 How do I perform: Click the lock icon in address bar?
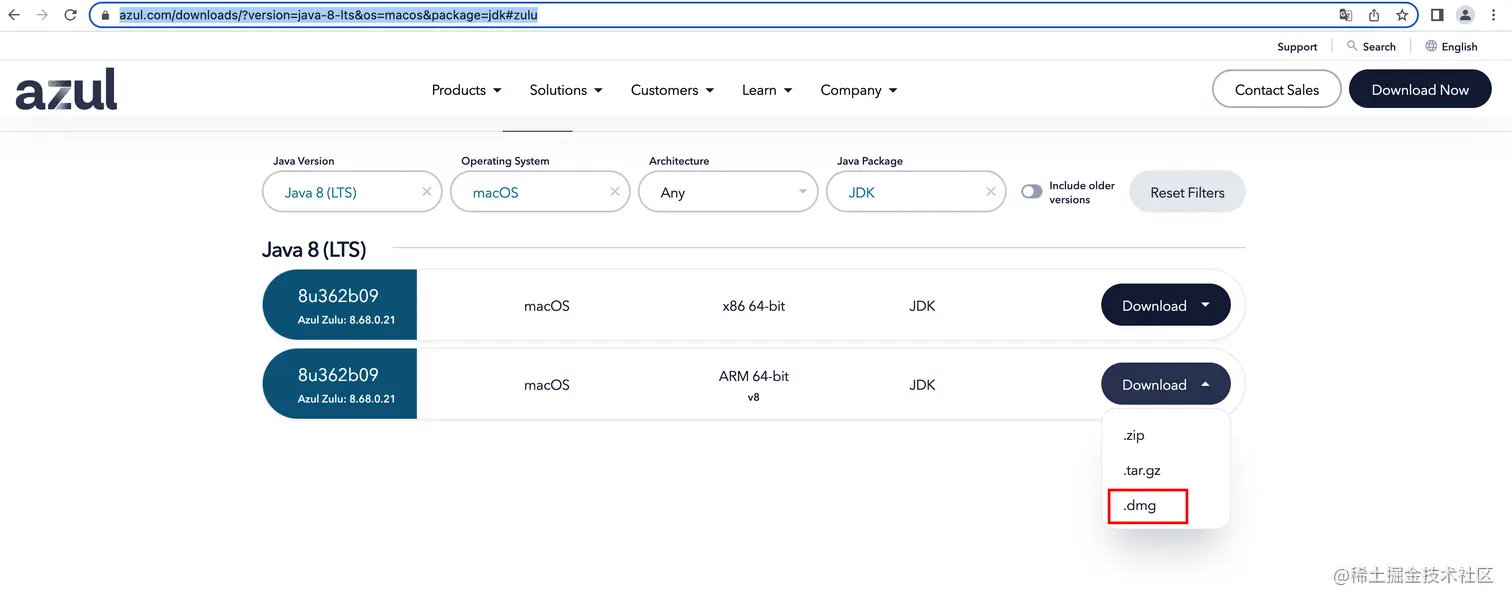106,15
